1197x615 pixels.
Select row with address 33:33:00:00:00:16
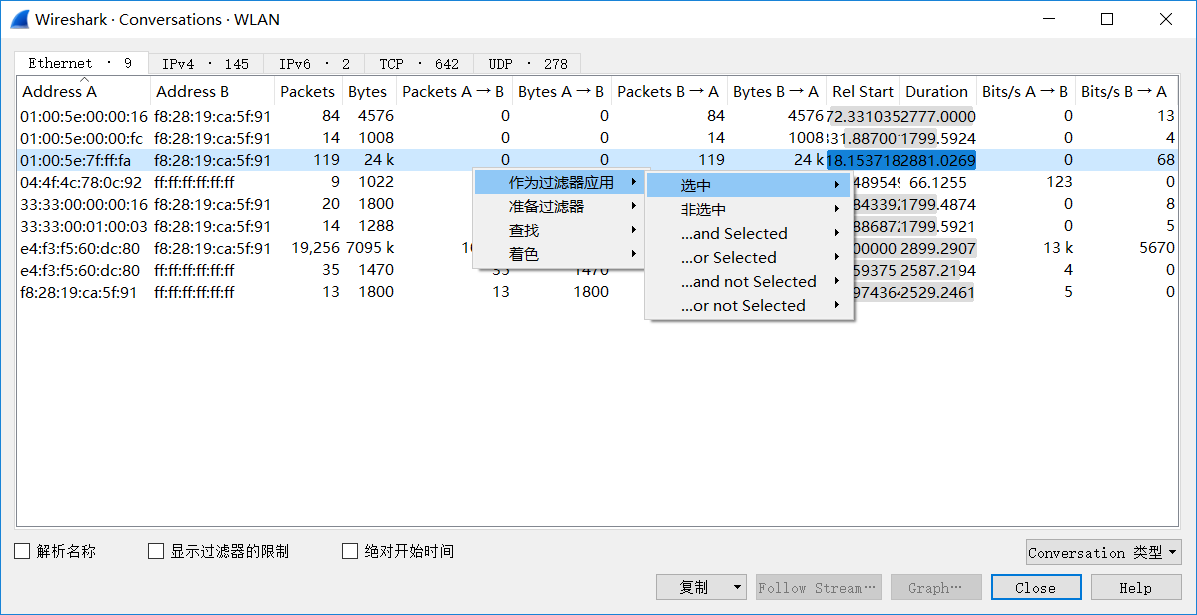[598, 204]
